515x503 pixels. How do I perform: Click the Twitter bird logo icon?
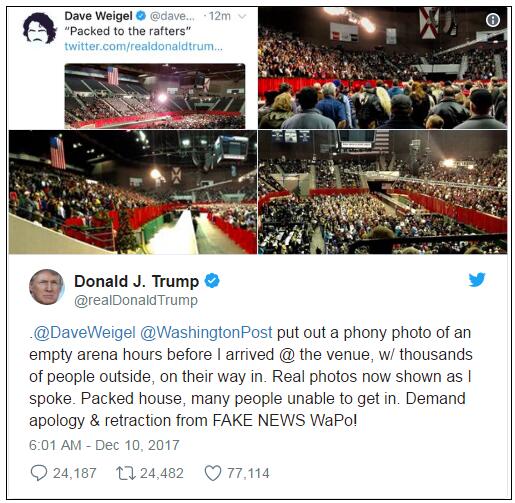pos(477,279)
